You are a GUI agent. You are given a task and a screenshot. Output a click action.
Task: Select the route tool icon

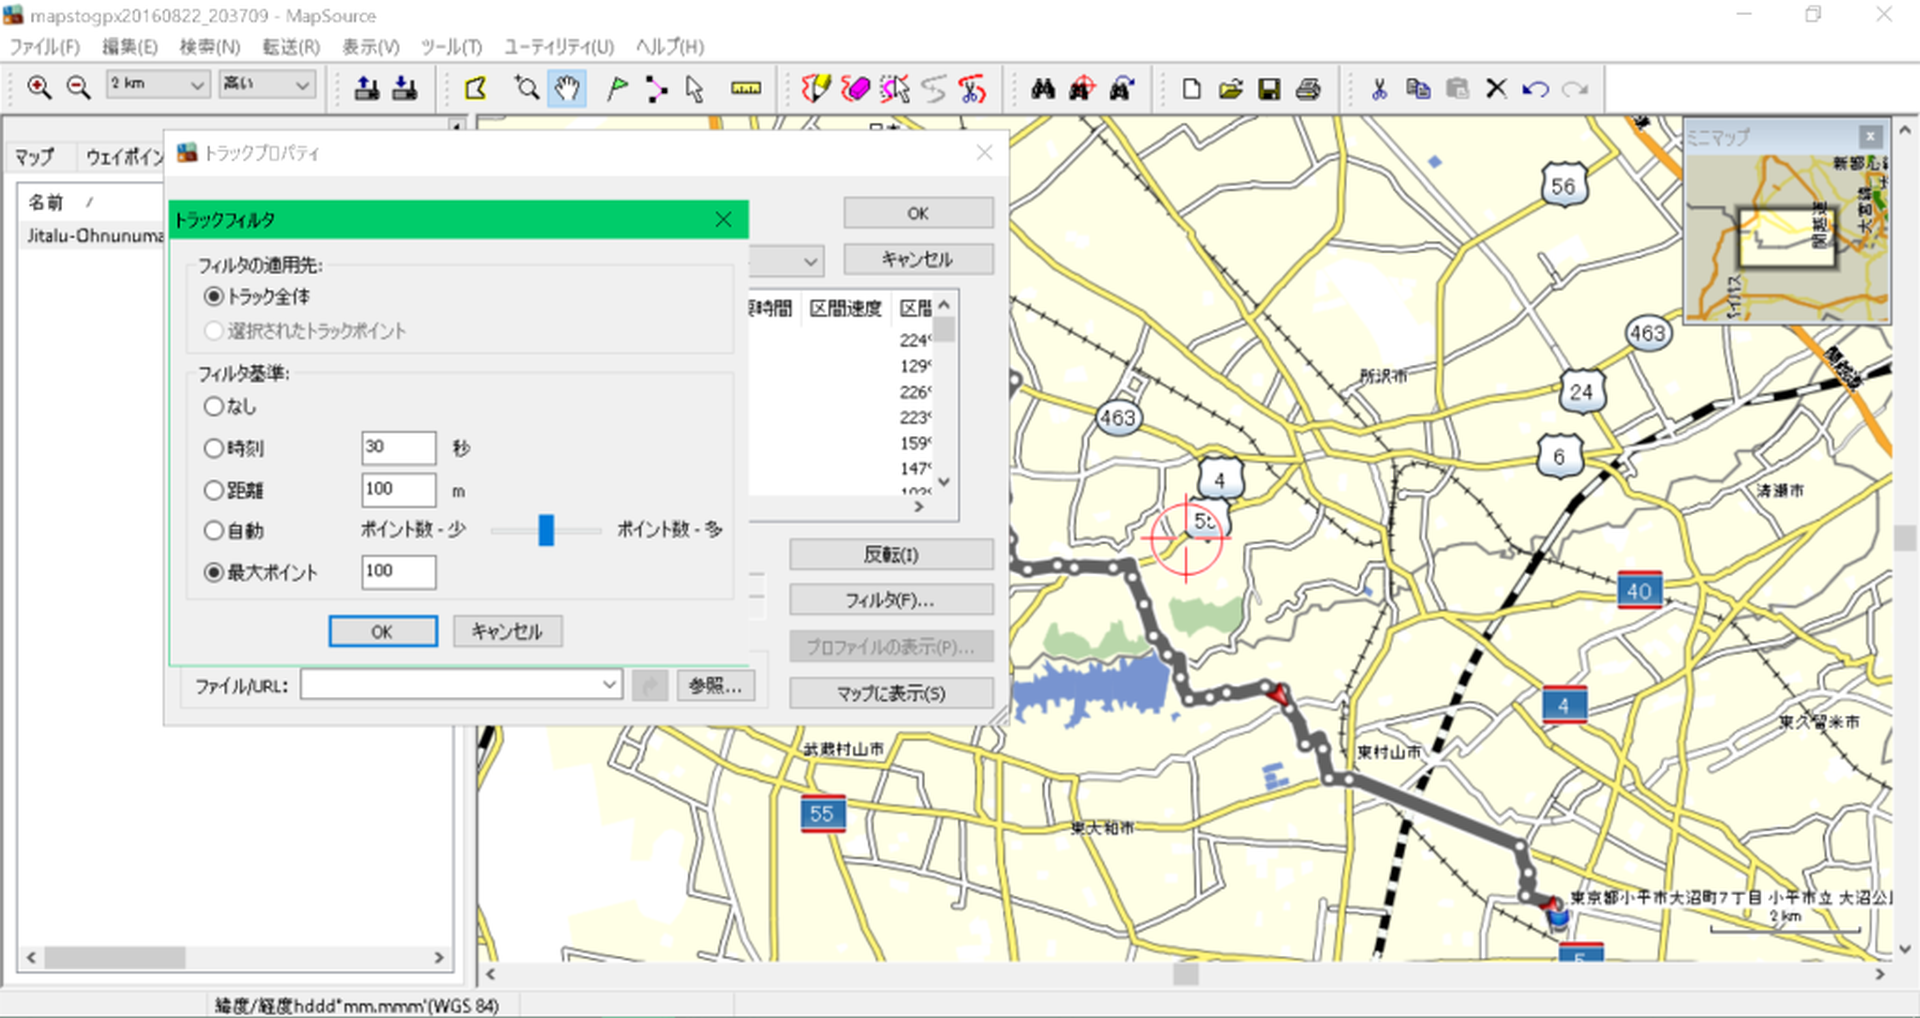point(656,88)
